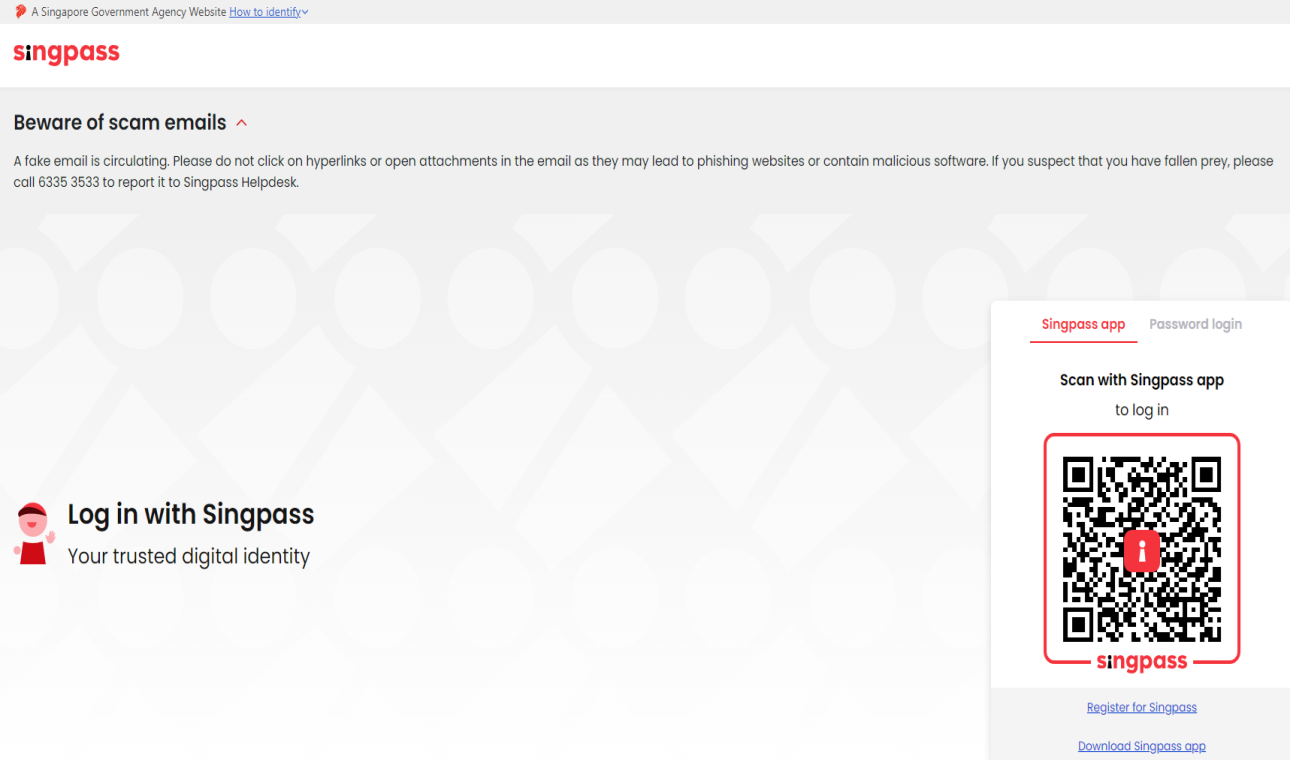Click the 'Beware of scam emails' heading
1290x760 pixels.
pos(120,123)
